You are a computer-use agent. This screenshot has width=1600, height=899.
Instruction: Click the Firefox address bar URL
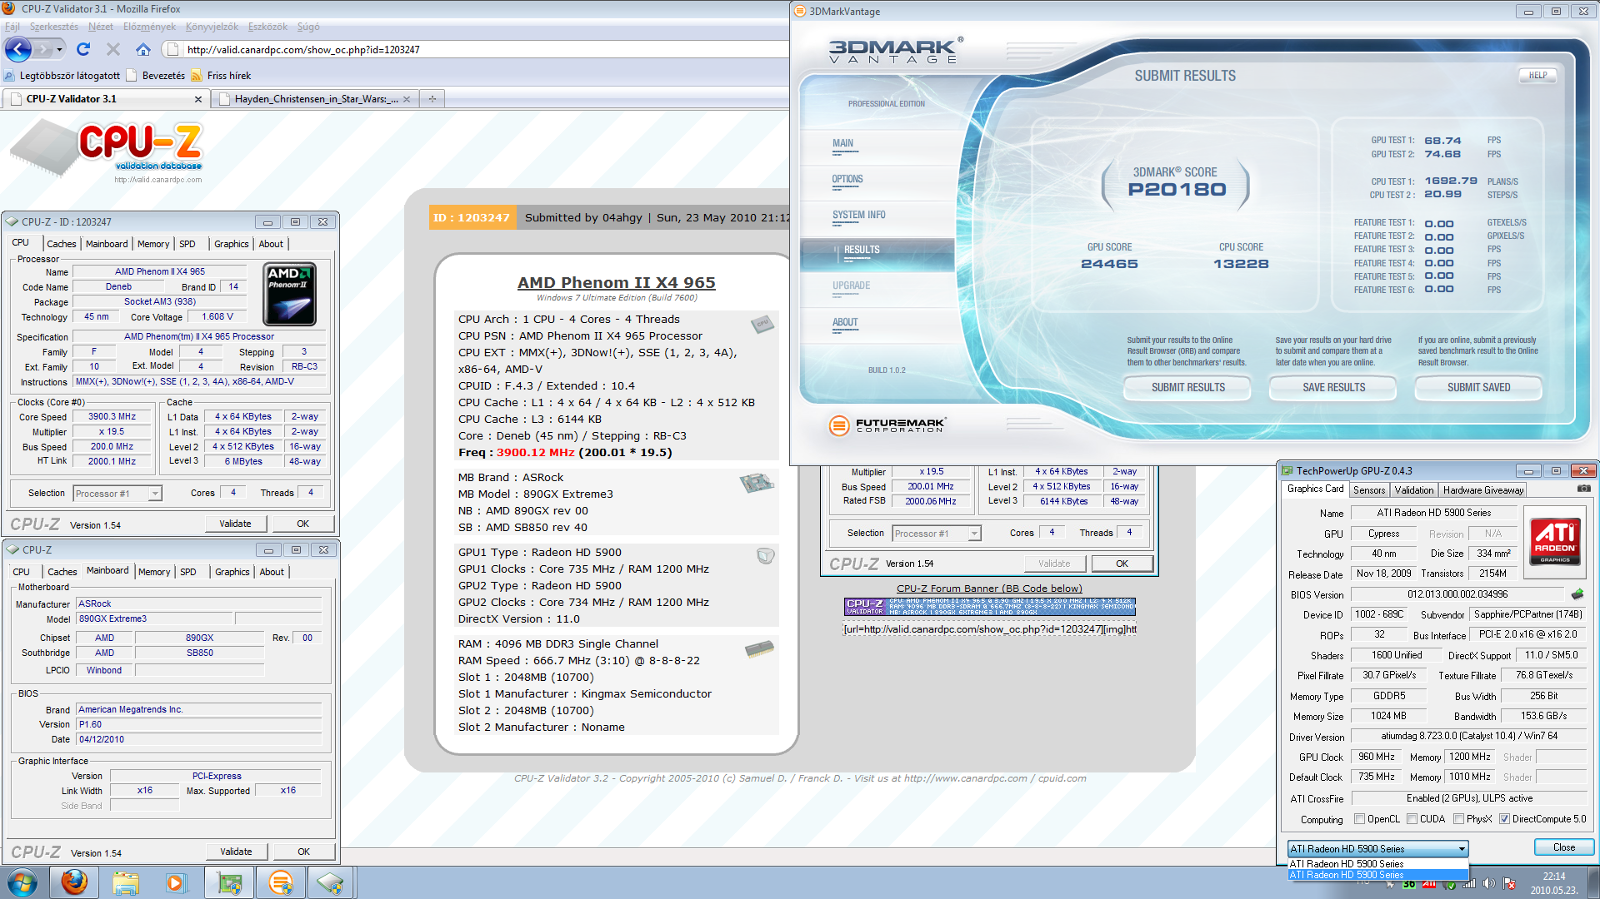coord(303,49)
